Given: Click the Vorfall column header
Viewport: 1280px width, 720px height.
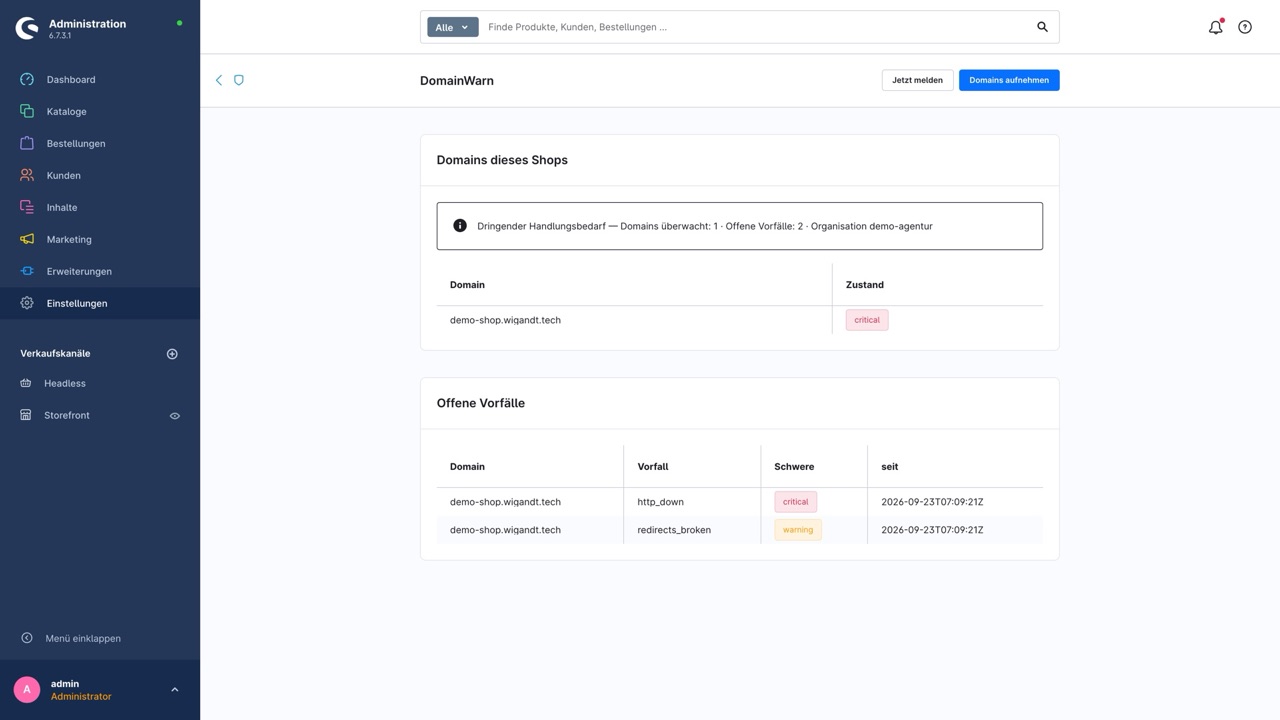Looking at the screenshot, I should click(653, 467).
